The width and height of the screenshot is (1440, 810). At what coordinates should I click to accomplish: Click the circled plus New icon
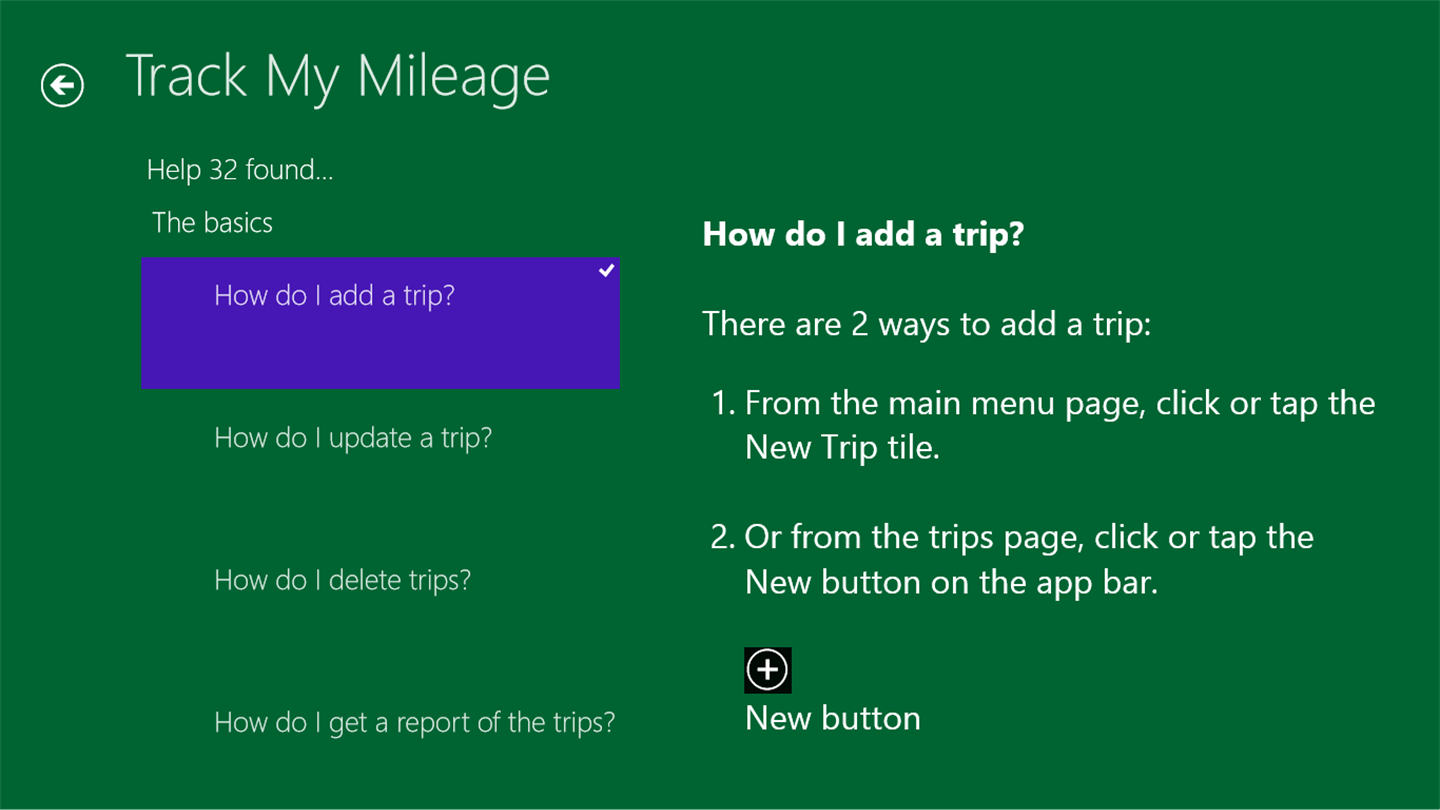point(767,670)
